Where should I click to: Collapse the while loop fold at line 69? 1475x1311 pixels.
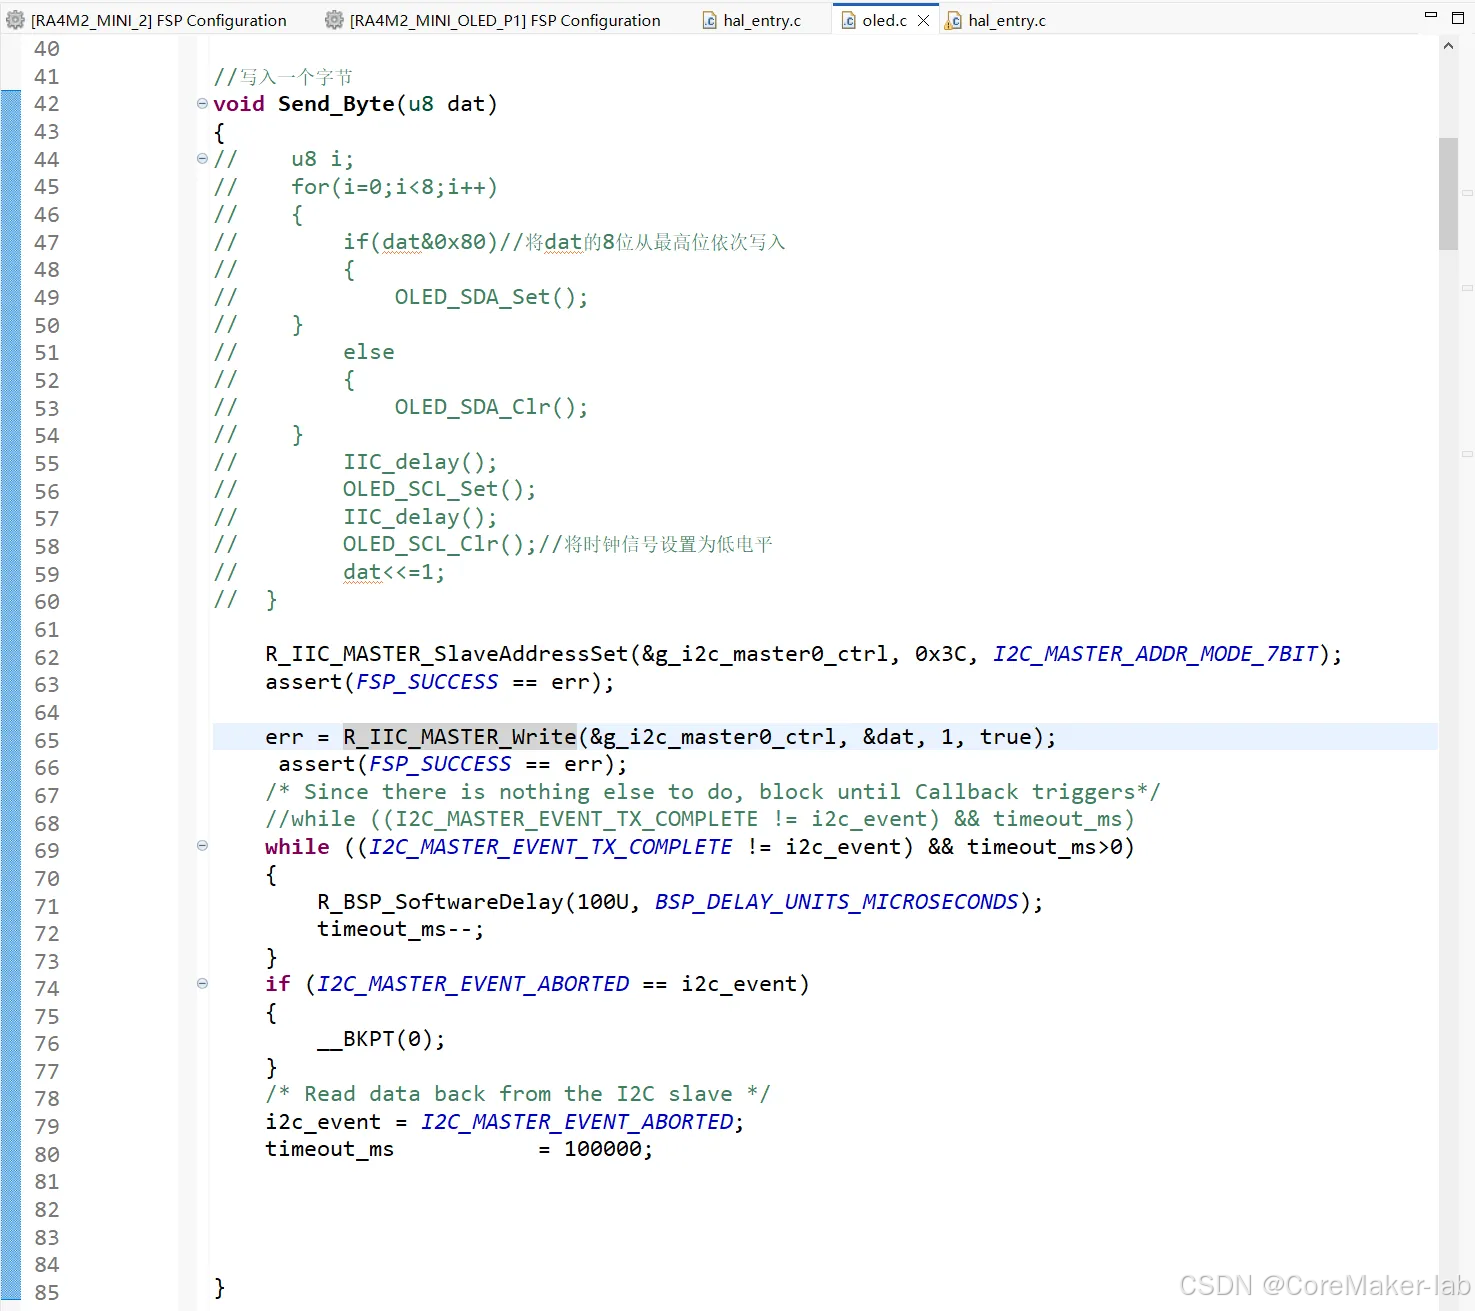(x=202, y=845)
